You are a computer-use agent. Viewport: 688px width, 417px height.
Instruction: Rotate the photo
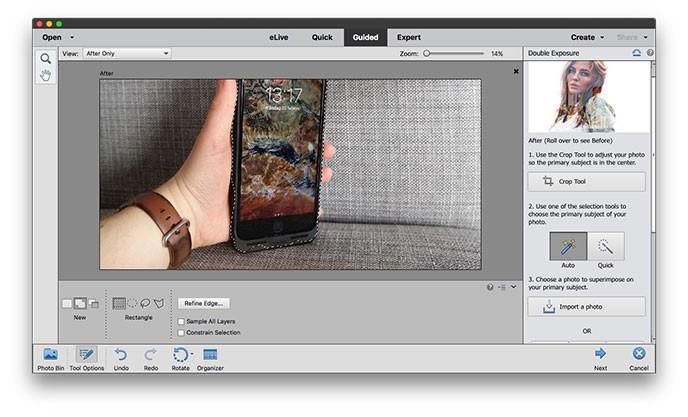tap(180, 359)
